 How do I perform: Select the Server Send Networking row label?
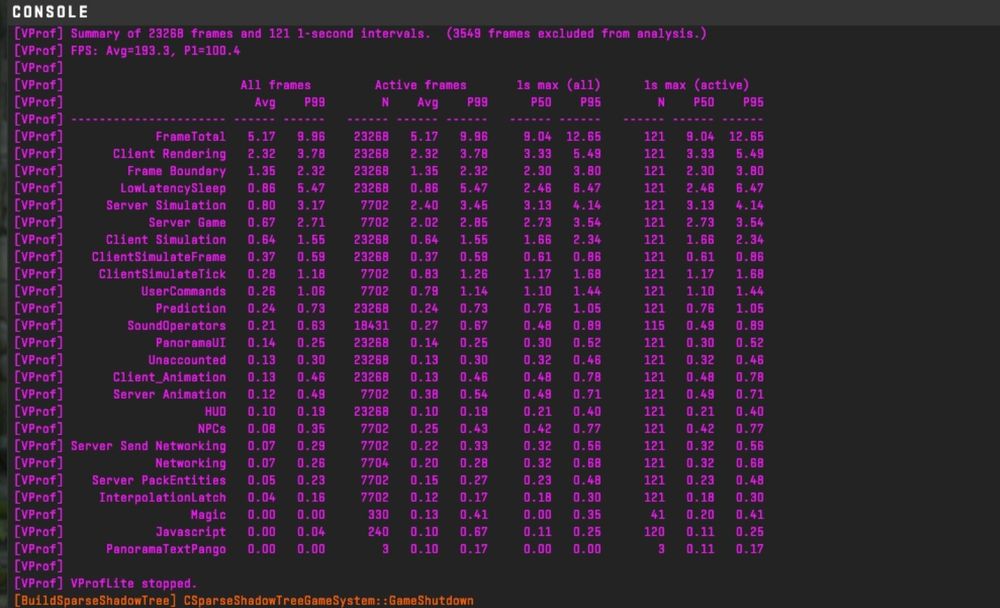pos(148,447)
